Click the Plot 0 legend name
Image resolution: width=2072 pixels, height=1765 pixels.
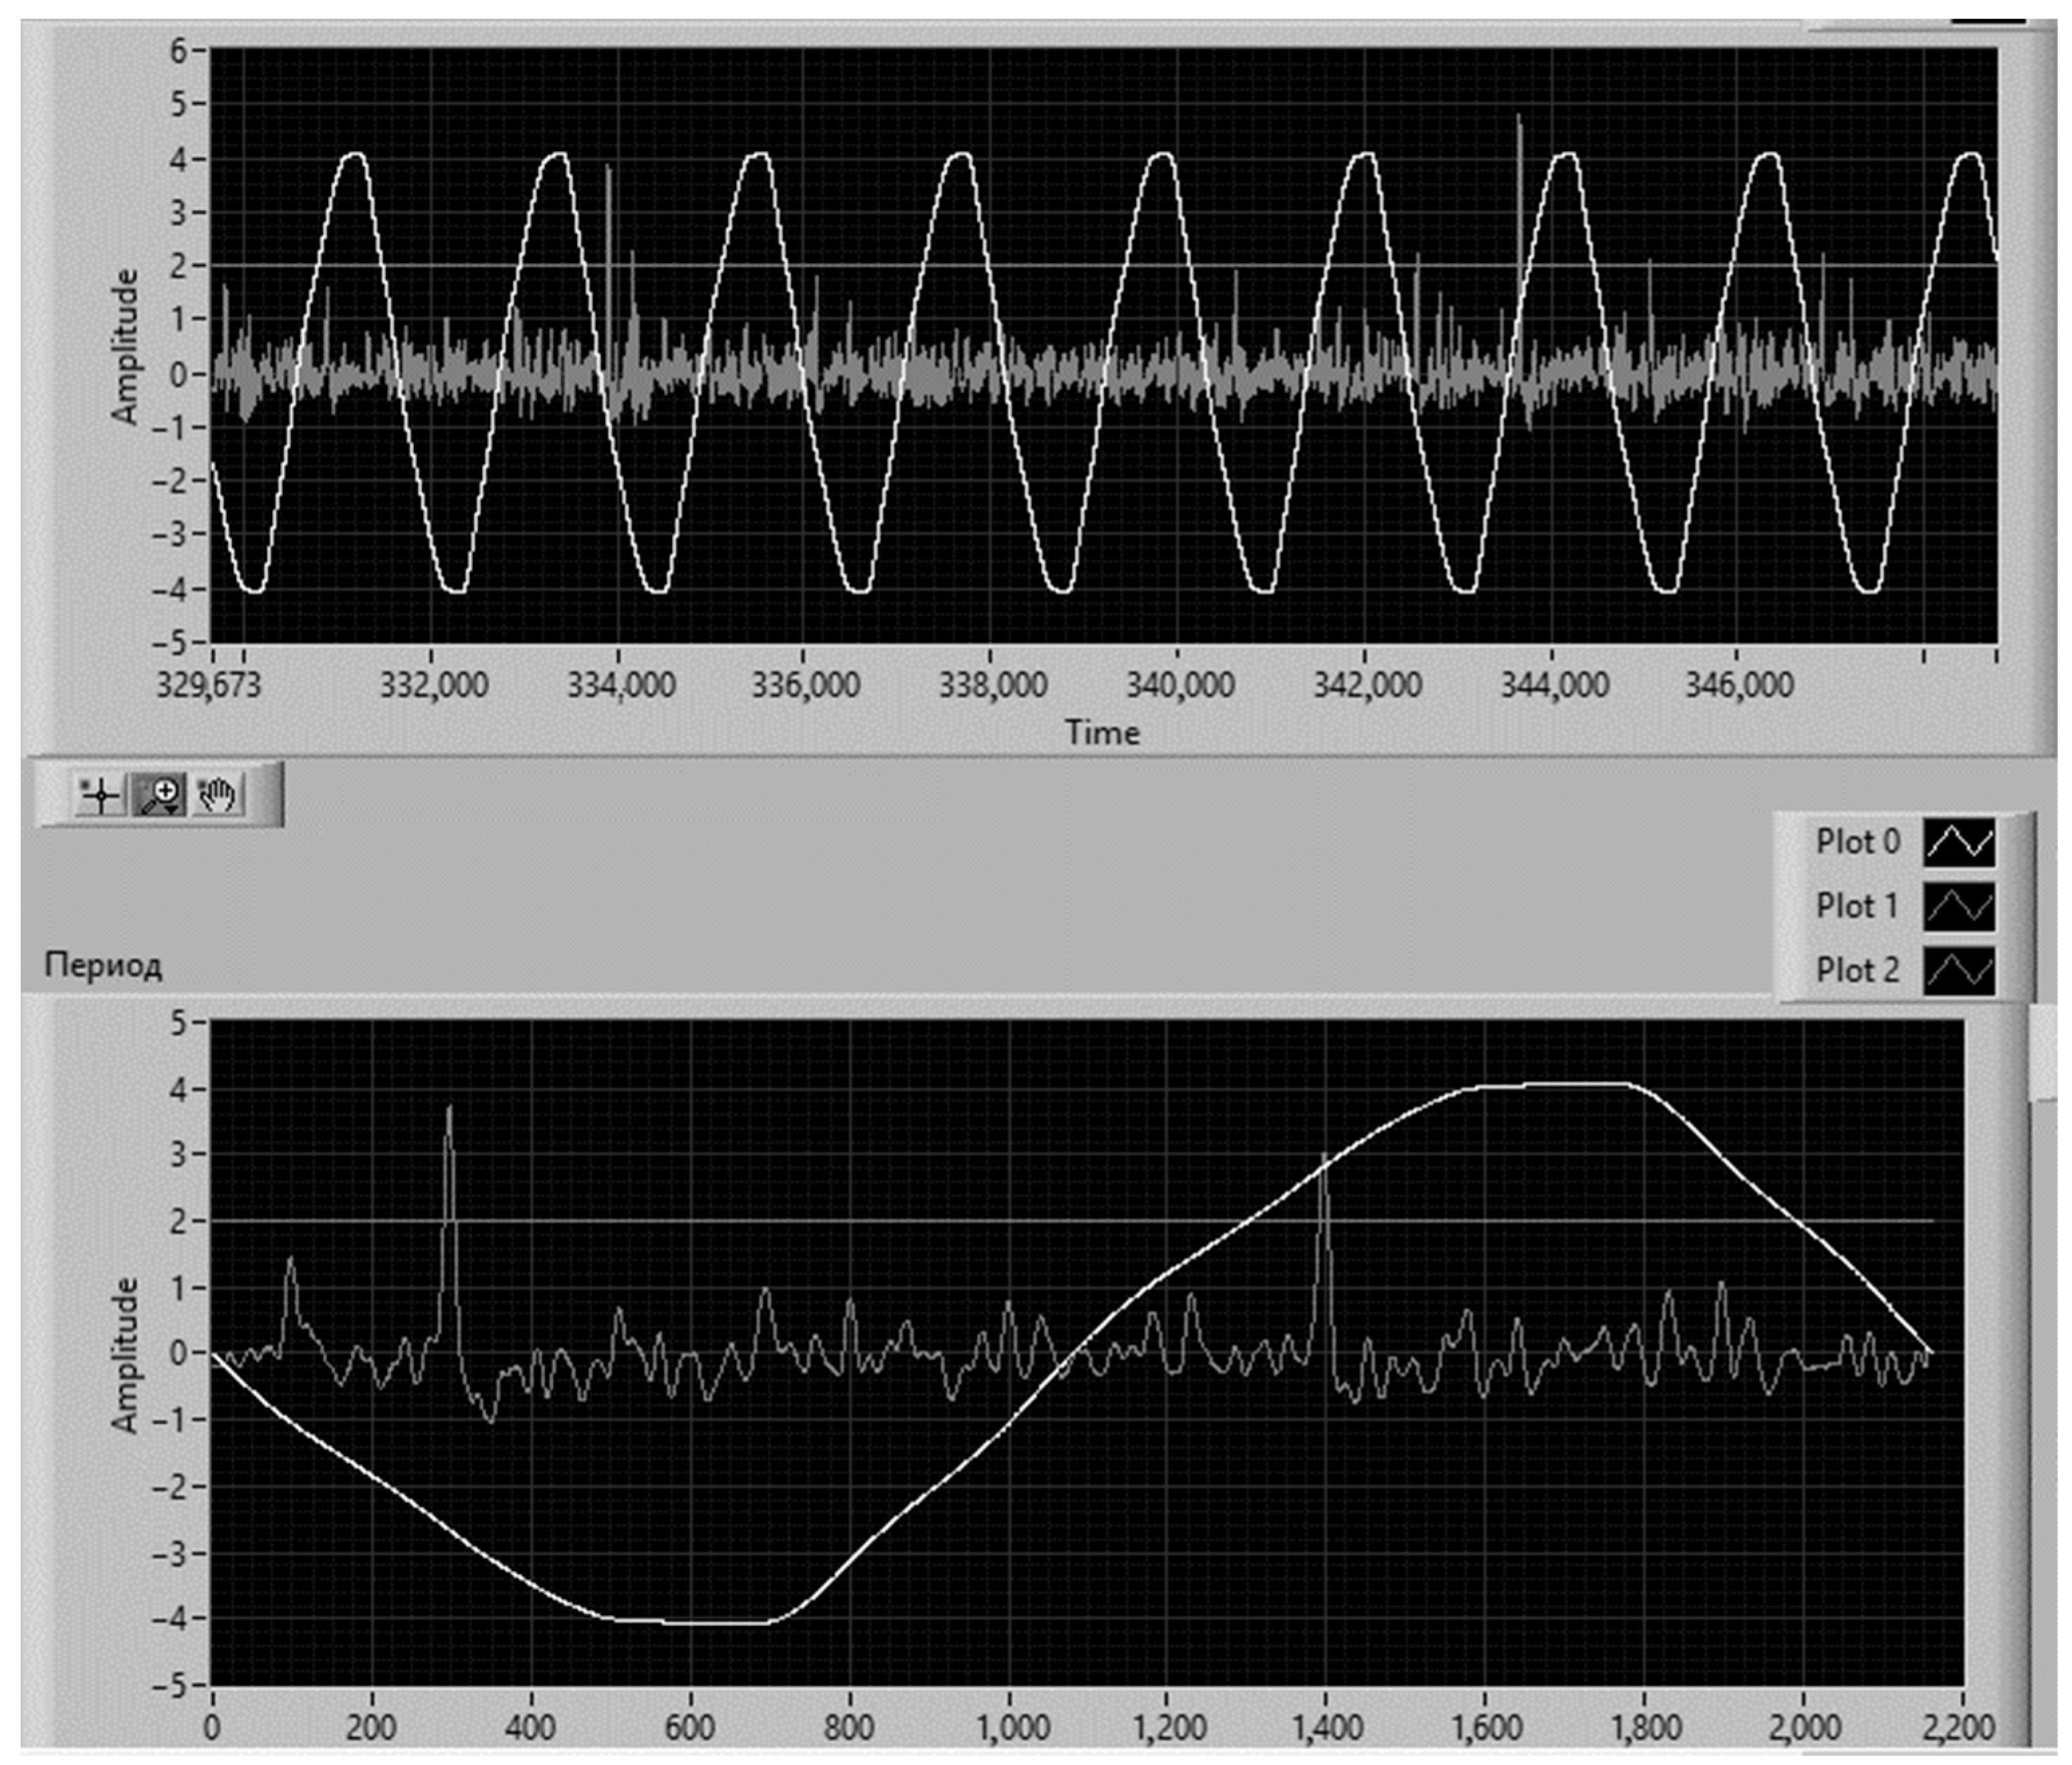pyautogui.click(x=1857, y=842)
